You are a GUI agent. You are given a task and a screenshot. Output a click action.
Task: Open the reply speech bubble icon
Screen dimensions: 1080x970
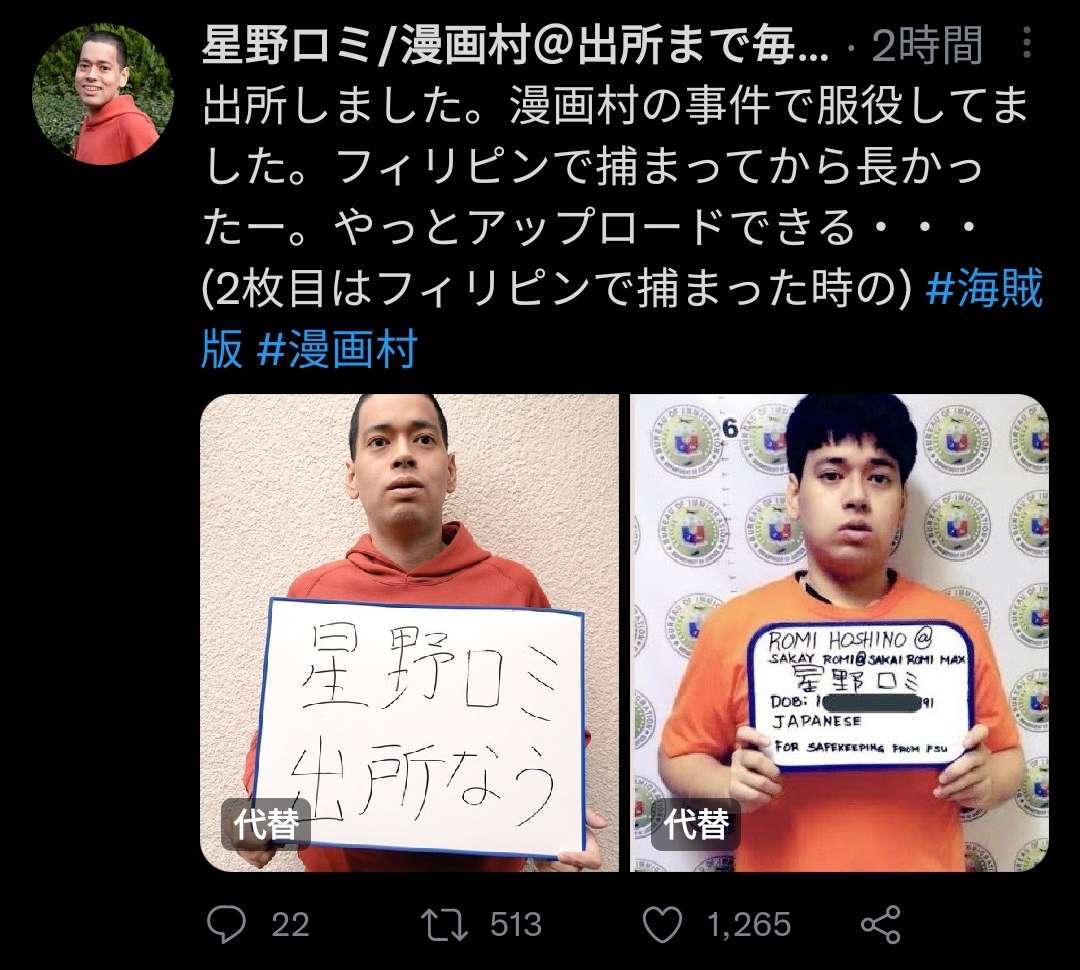coord(226,925)
